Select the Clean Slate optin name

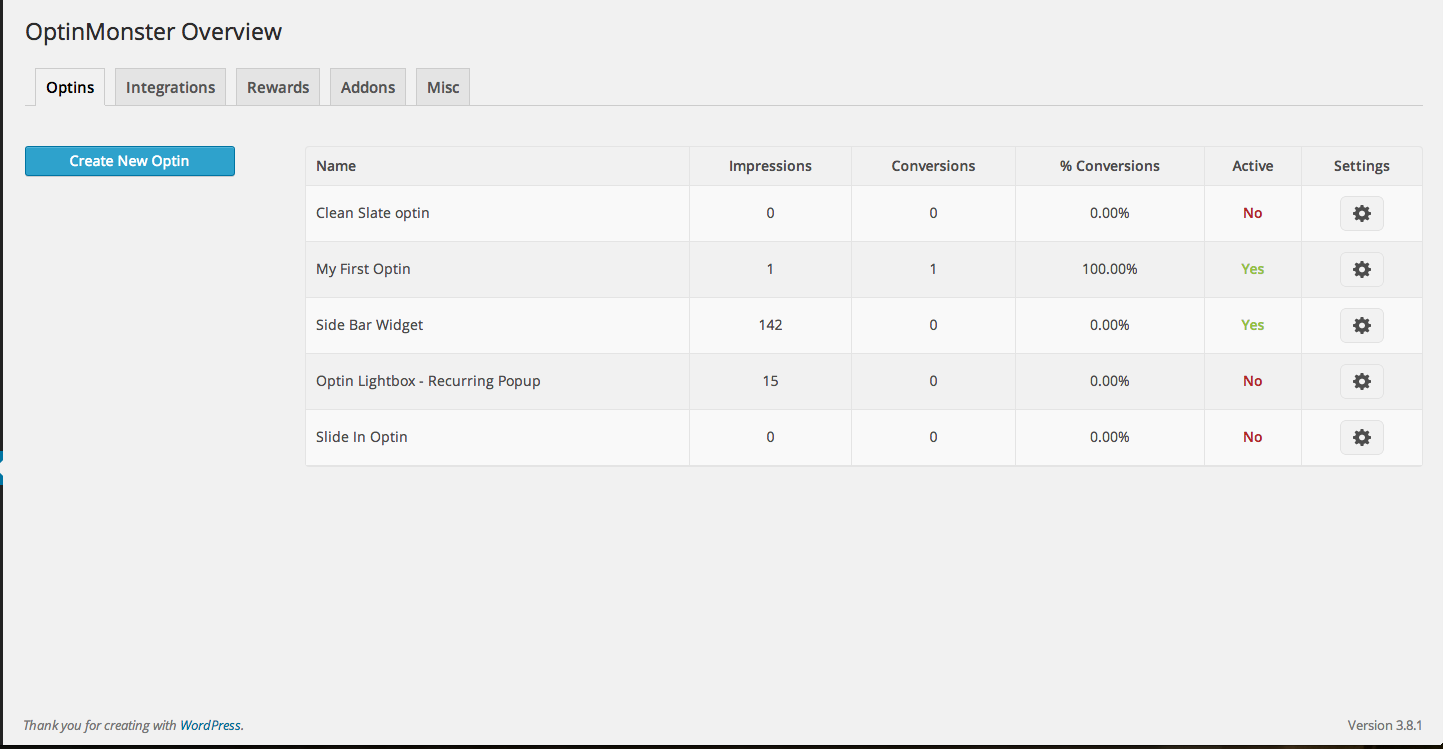click(x=372, y=213)
